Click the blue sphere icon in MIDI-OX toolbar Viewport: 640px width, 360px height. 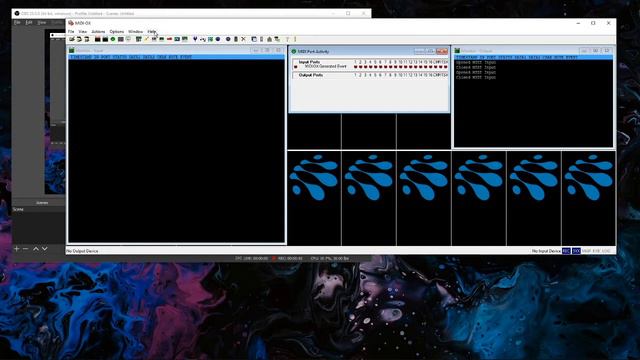(x=218, y=39)
